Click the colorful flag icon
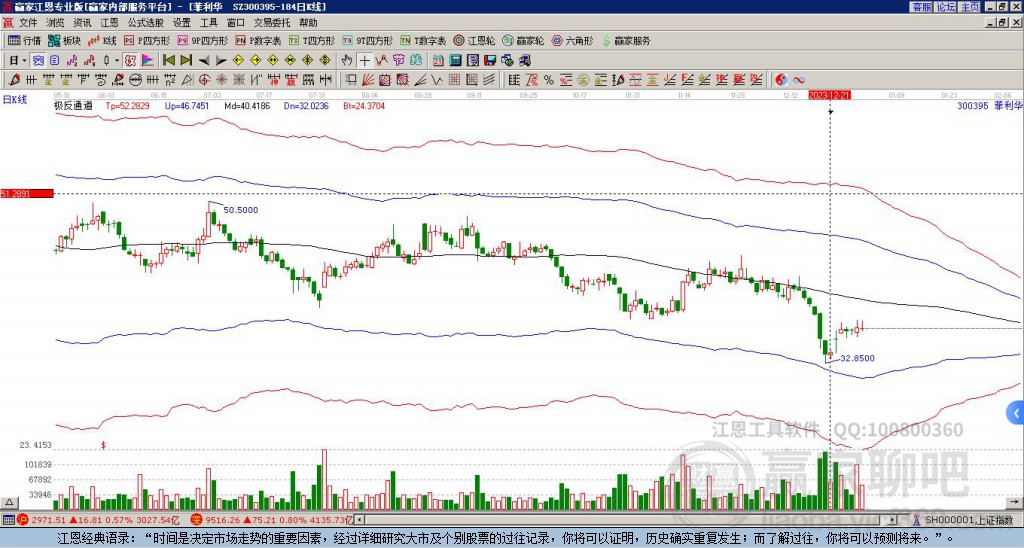 click(149, 61)
